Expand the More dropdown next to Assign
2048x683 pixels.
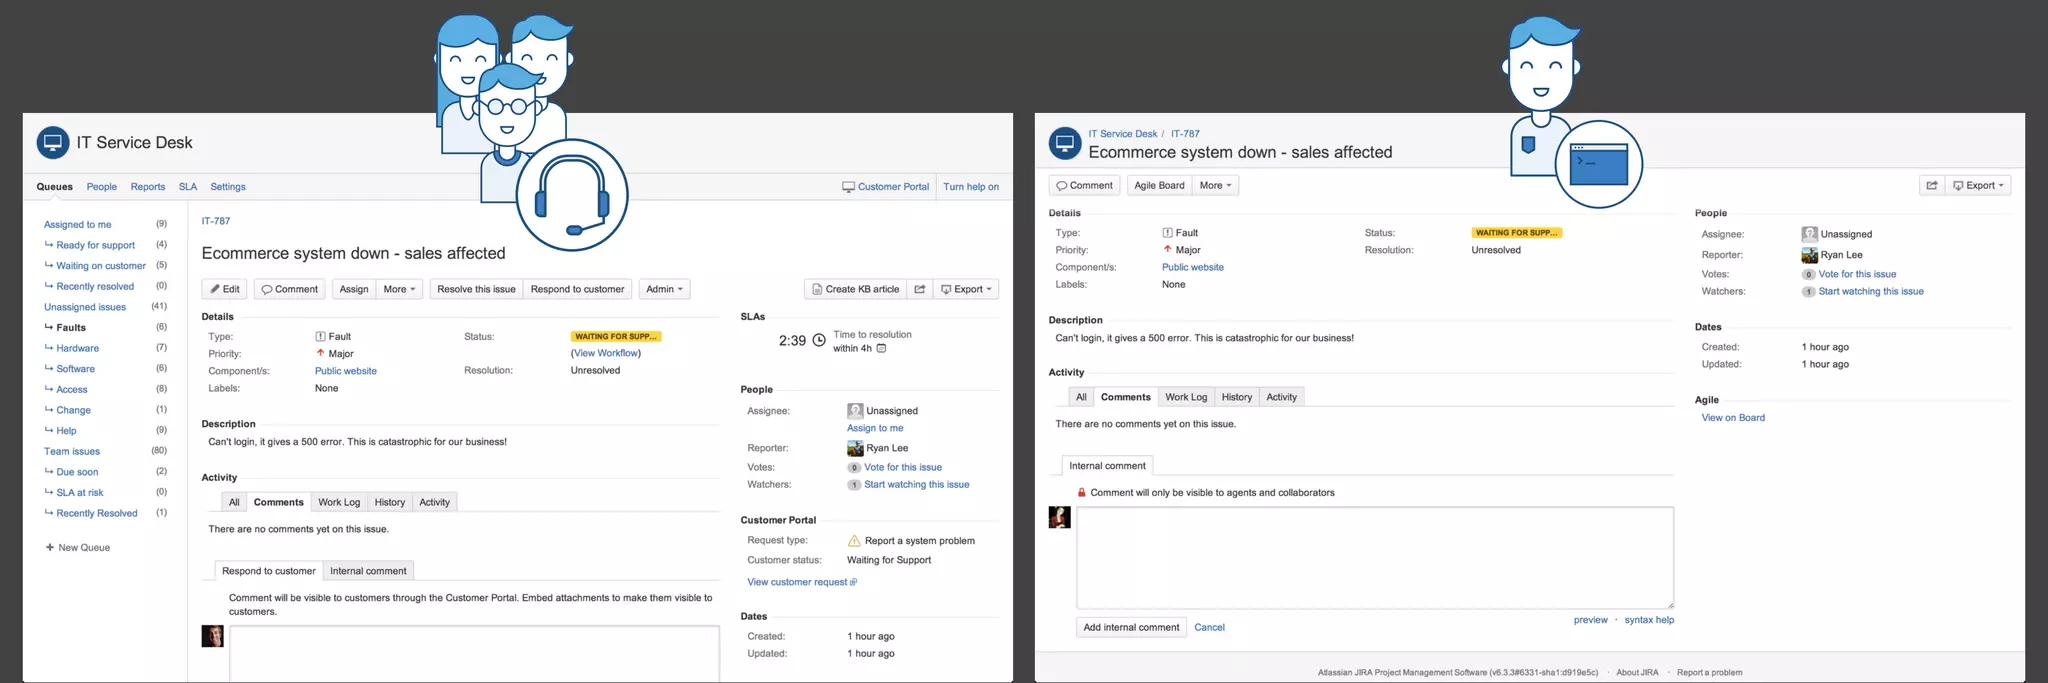pos(400,289)
